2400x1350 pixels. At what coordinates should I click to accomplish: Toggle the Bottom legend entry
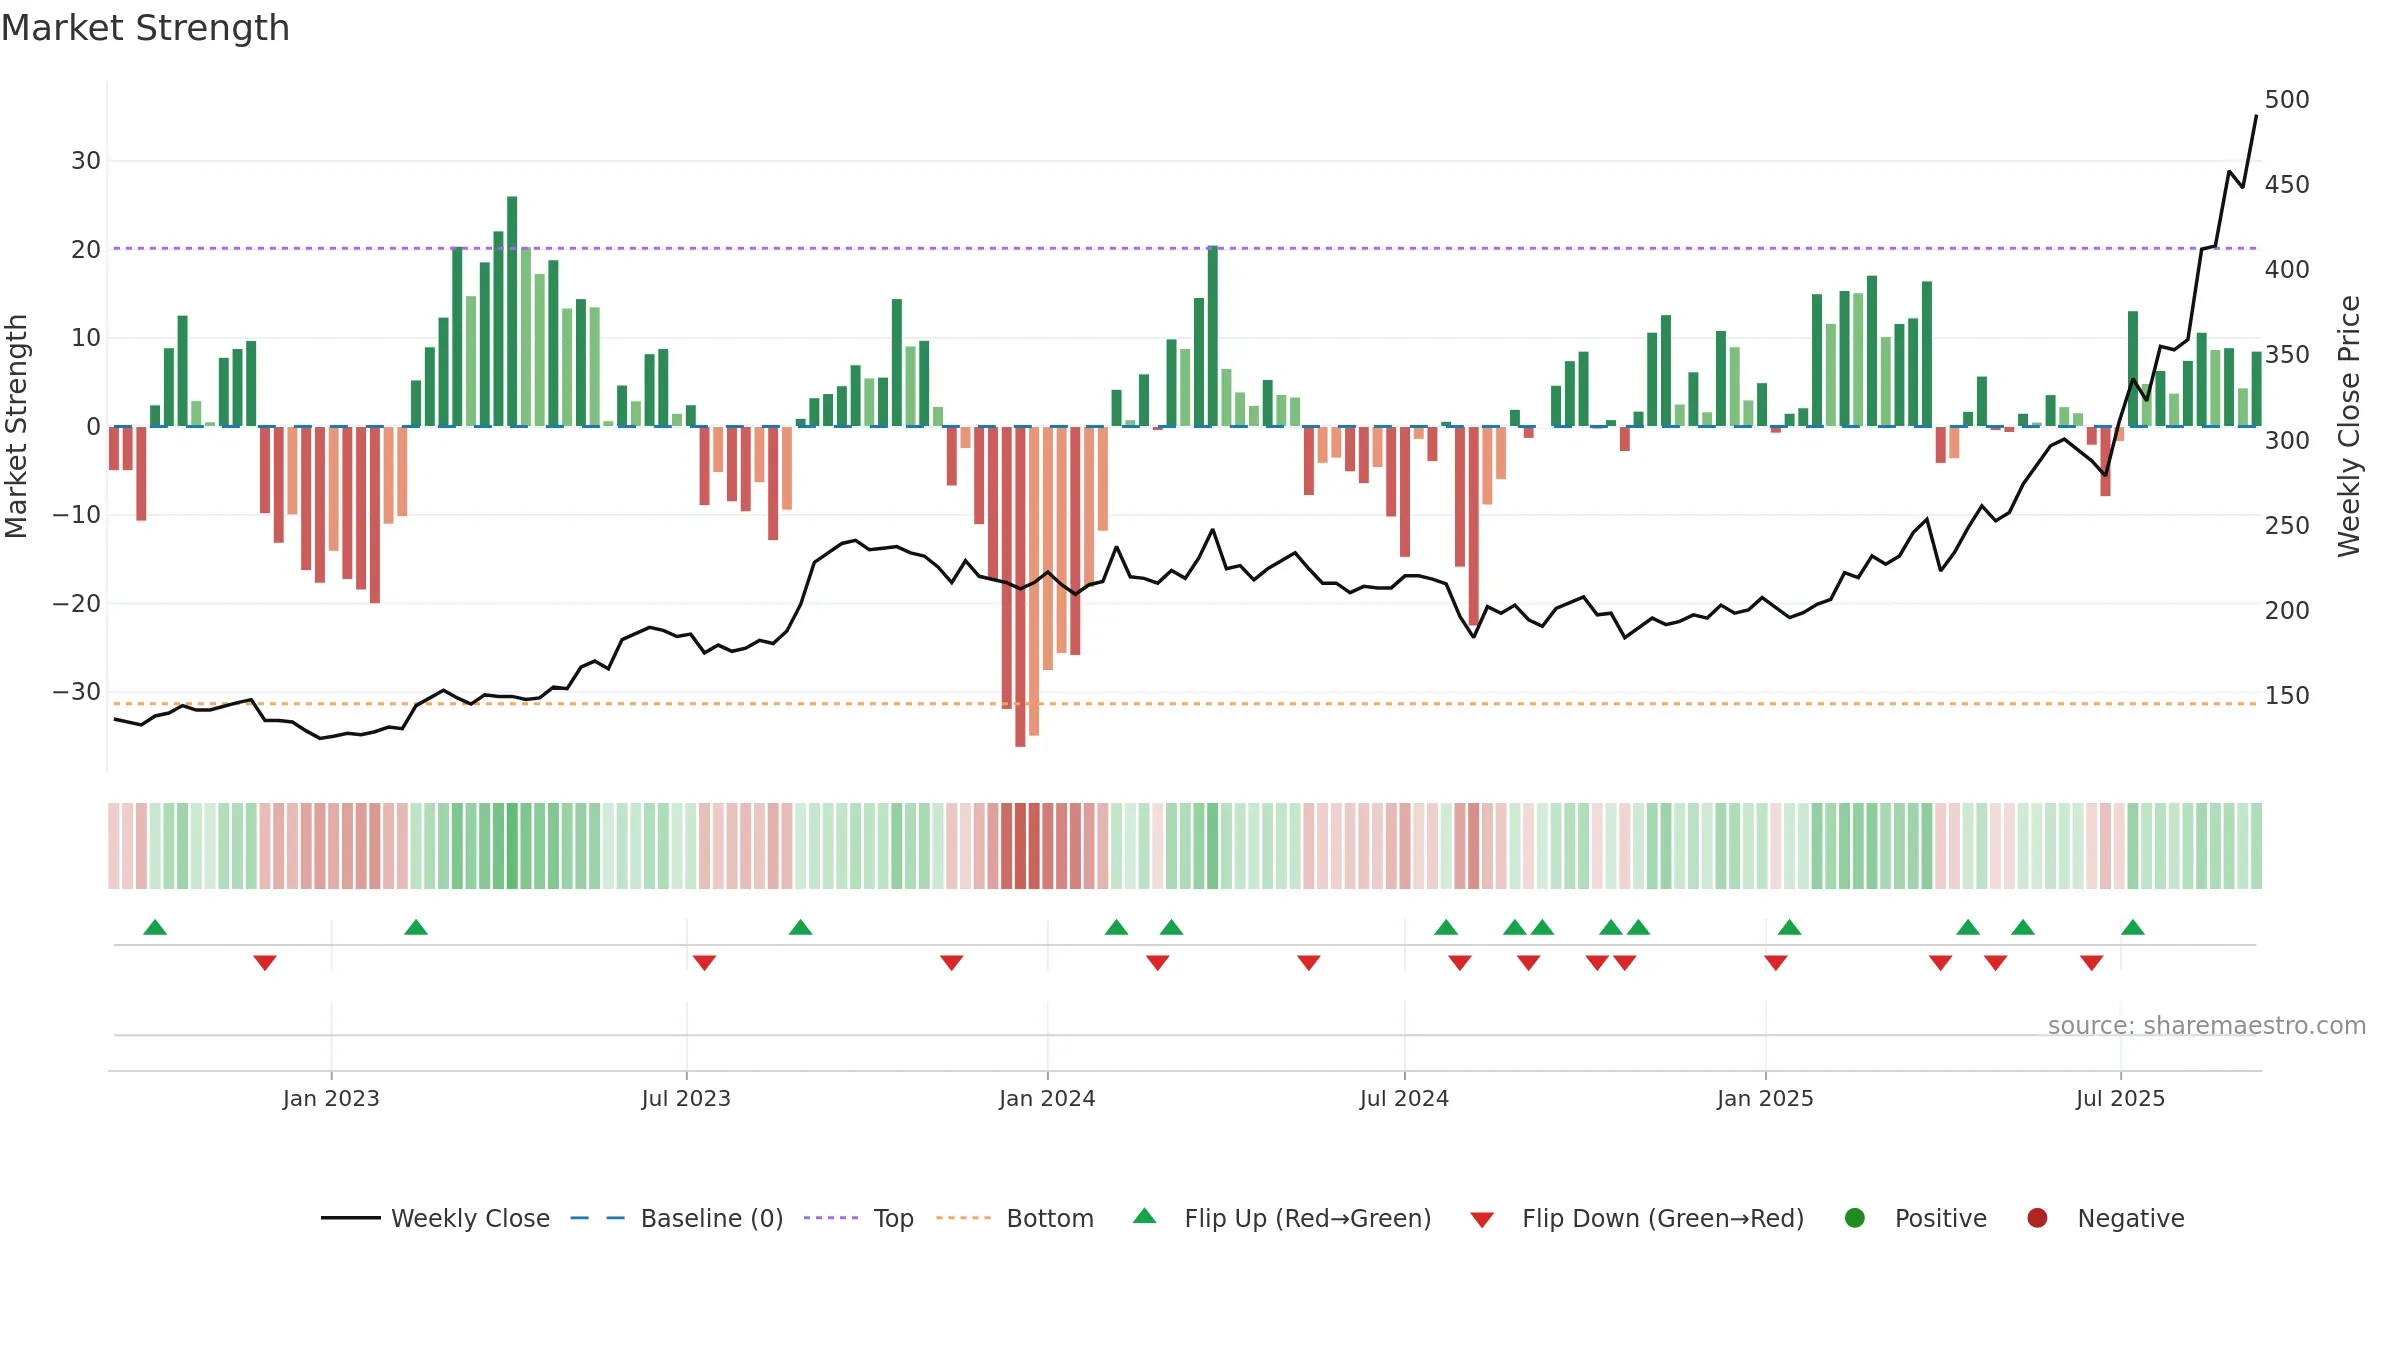point(1015,1218)
